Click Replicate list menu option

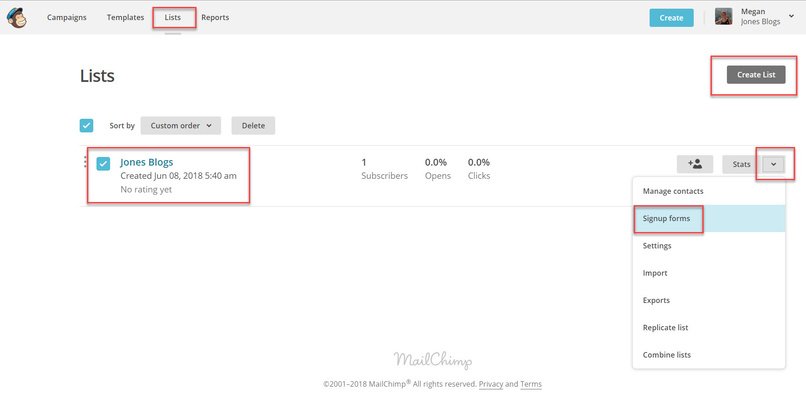click(x=709, y=327)
